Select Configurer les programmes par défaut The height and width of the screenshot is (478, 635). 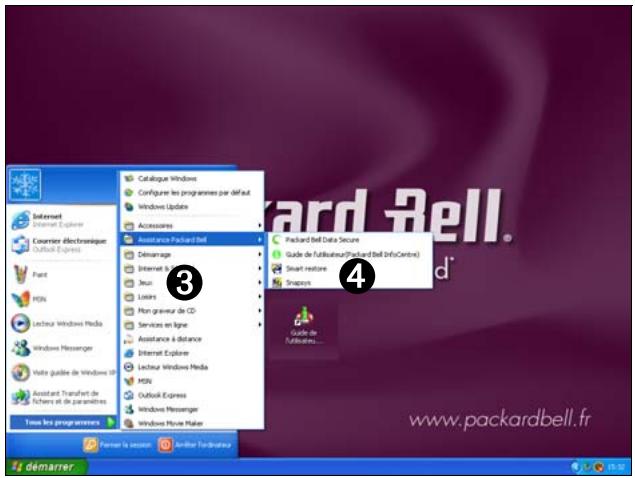point(192,193)
